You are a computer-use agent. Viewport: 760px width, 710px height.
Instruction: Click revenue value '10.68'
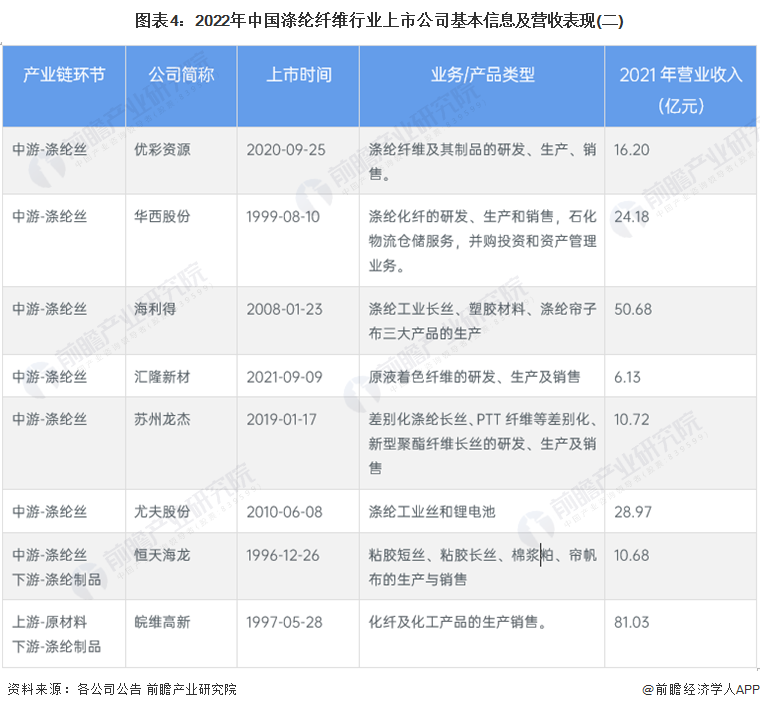(632, 555)
